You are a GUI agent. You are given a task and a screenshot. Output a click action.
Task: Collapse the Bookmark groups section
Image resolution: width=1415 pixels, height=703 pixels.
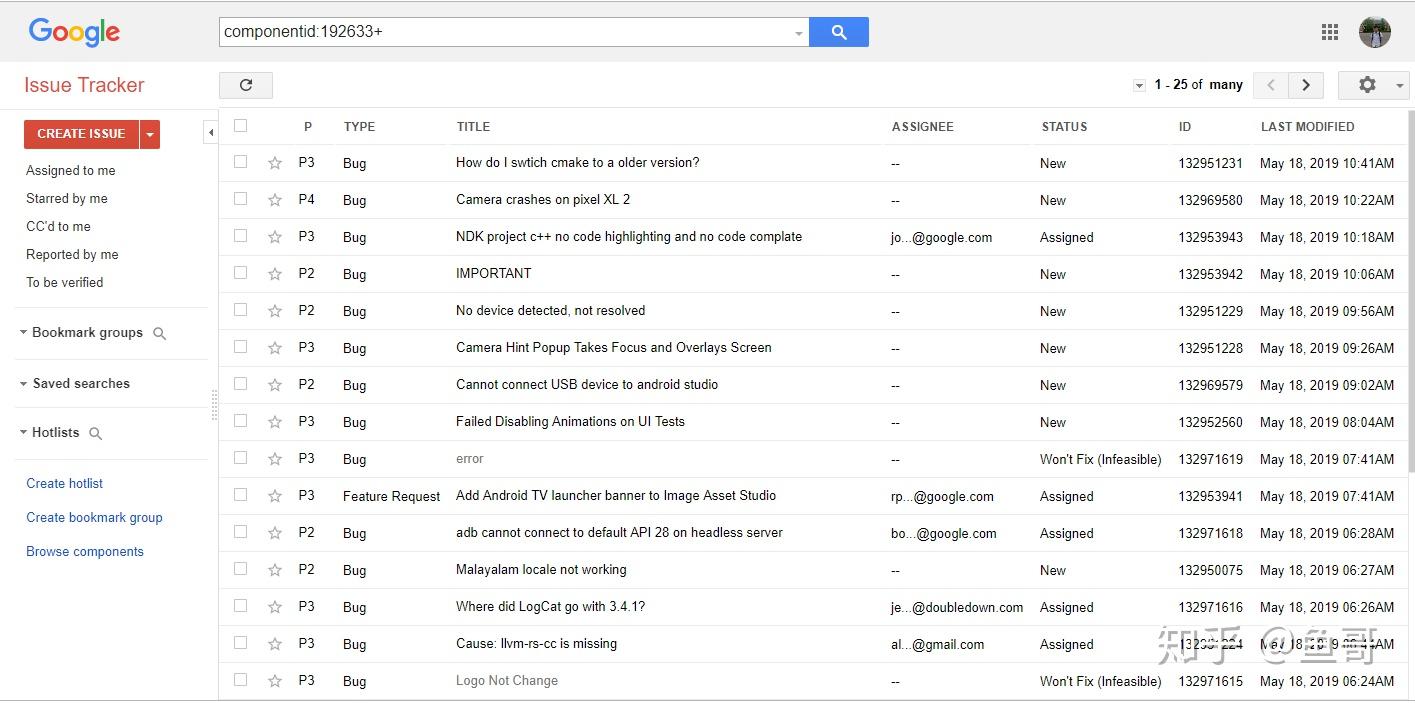click(x=23, y=332)
